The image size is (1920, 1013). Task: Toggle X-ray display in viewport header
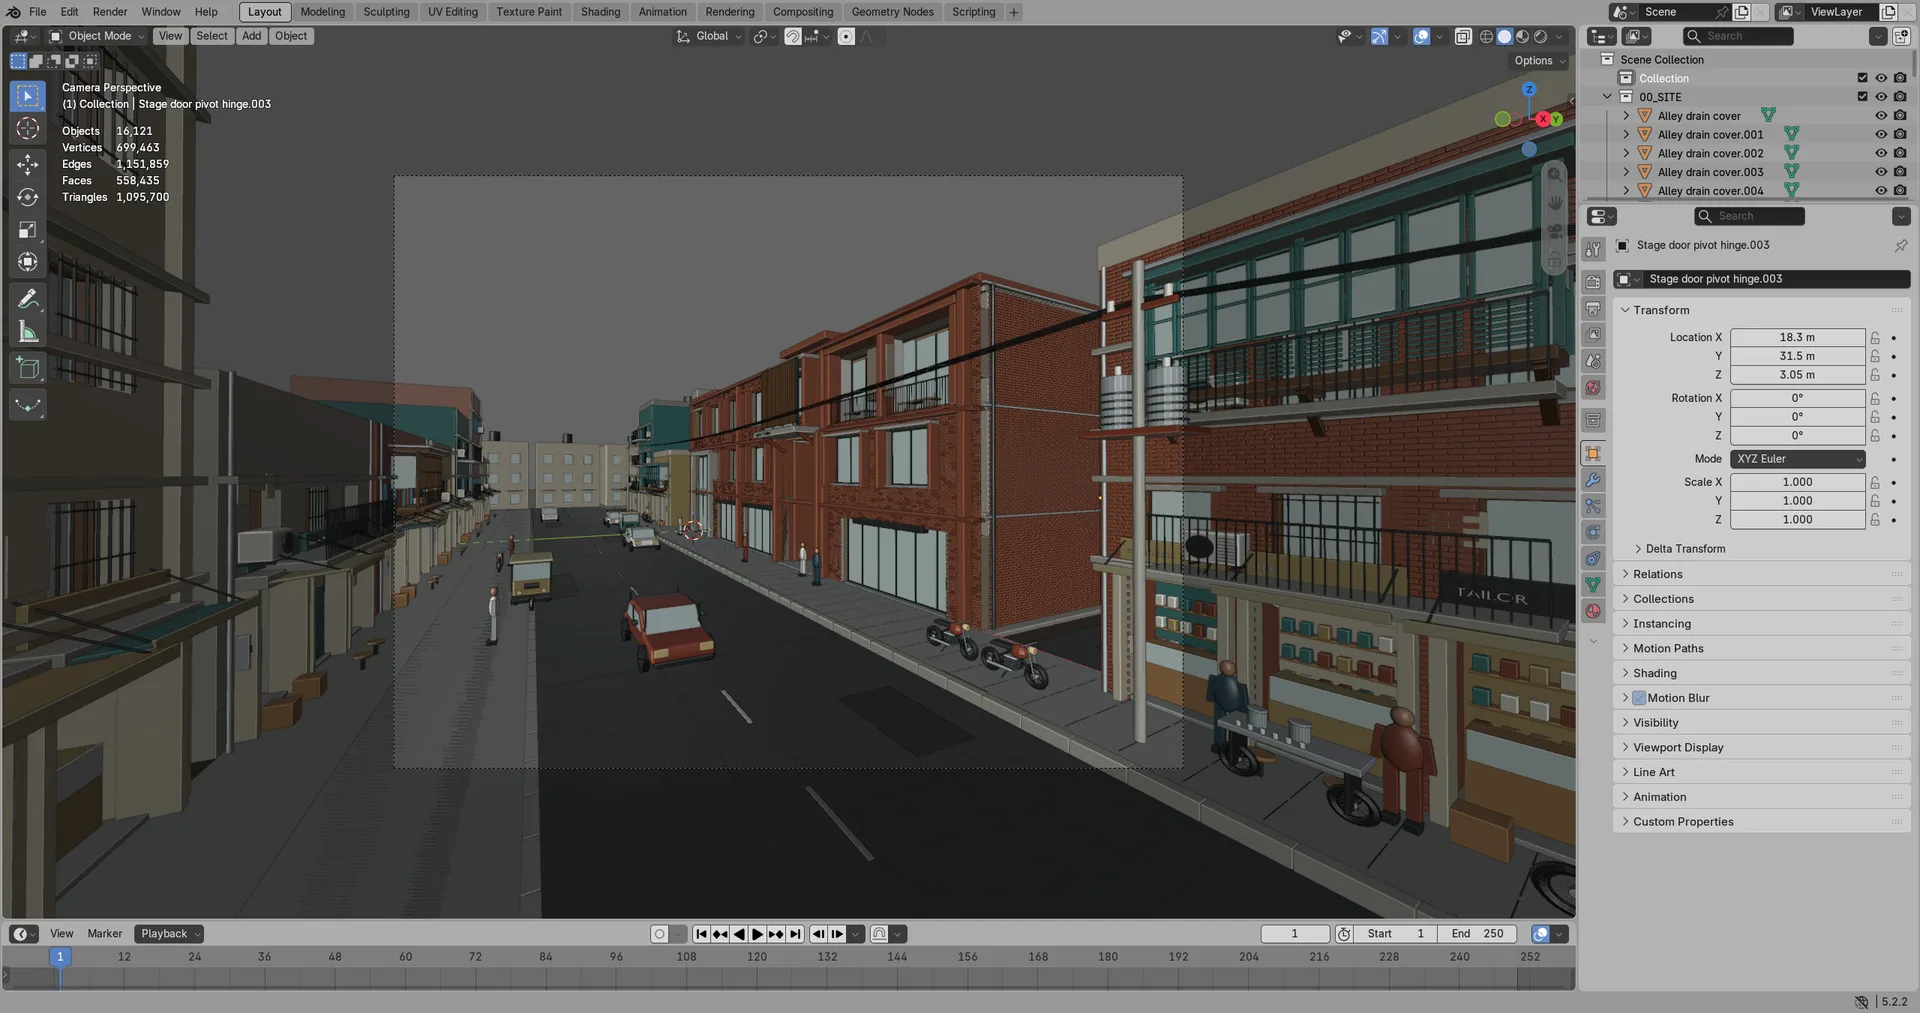[x=1463, y=36]
